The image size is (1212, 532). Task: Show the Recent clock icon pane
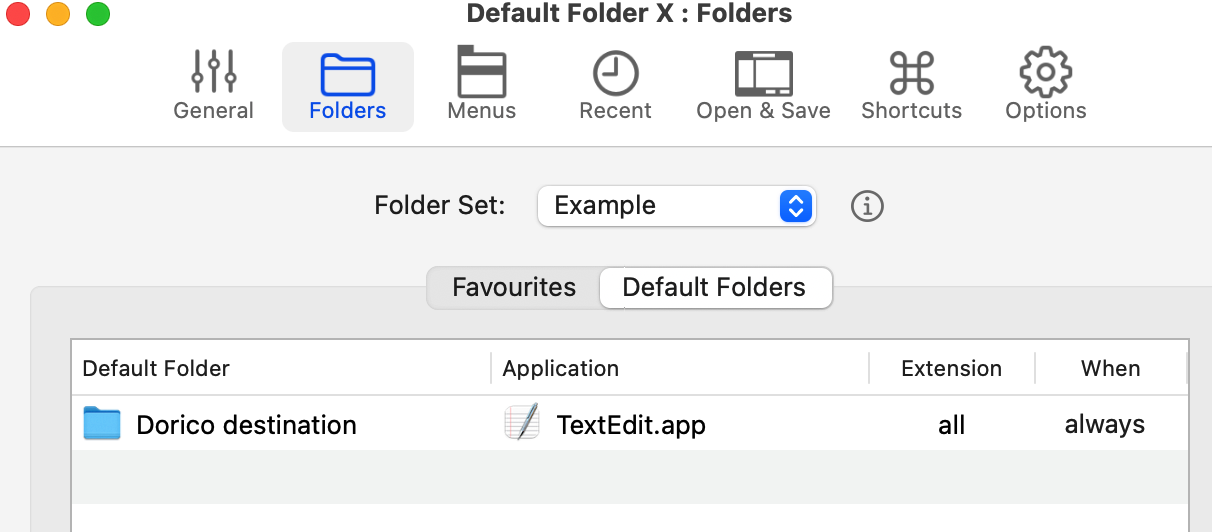pyautogui.click(x=615, y=86)
